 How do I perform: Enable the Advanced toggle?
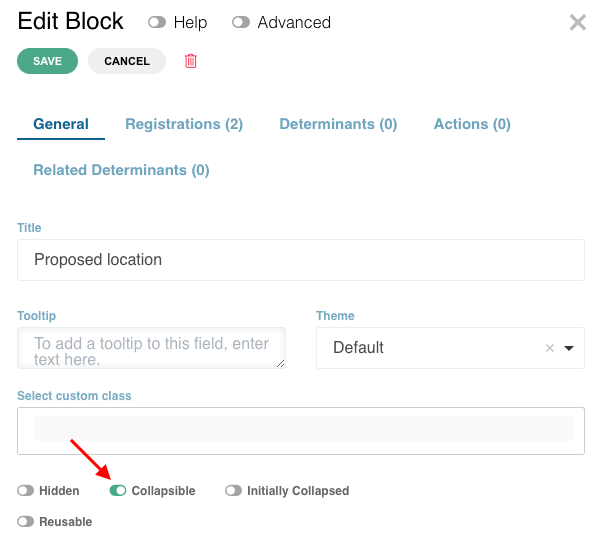[241, 22]
